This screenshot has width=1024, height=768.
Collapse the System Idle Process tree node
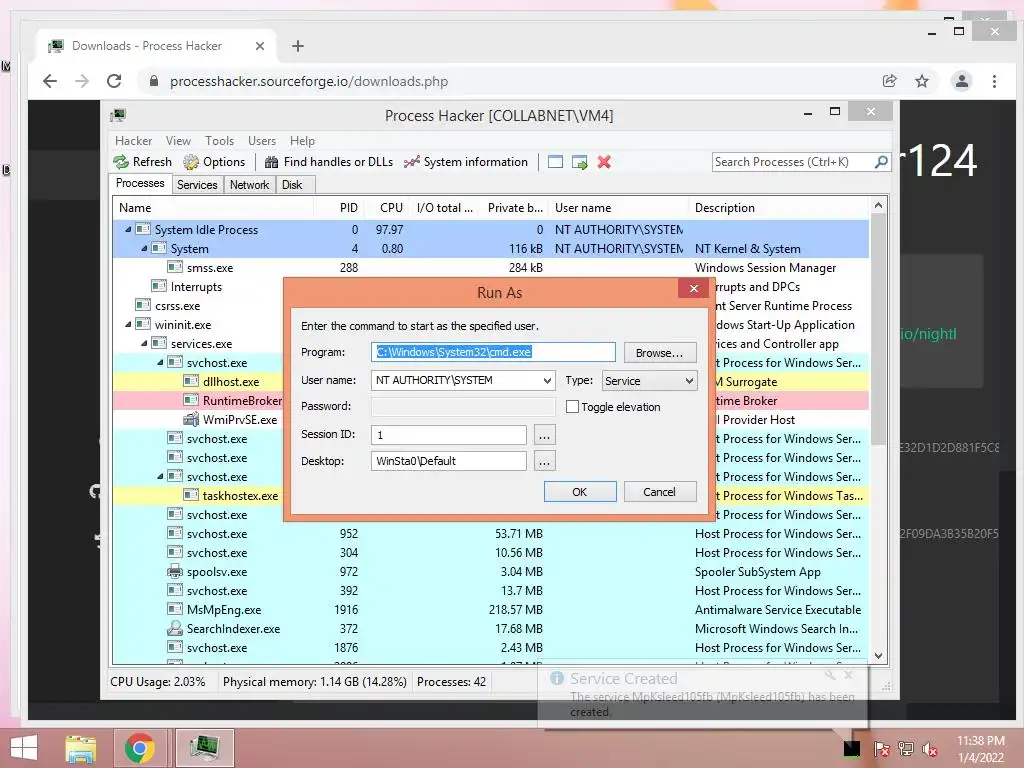click(128, 229)
